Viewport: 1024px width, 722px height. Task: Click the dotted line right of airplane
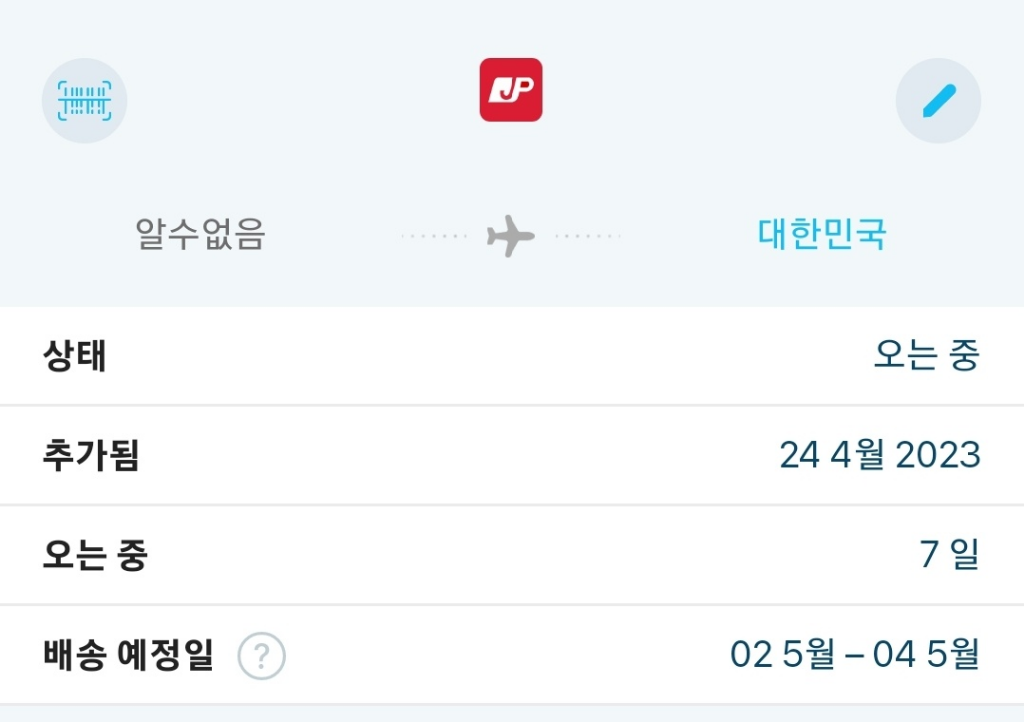click(588, 237)
